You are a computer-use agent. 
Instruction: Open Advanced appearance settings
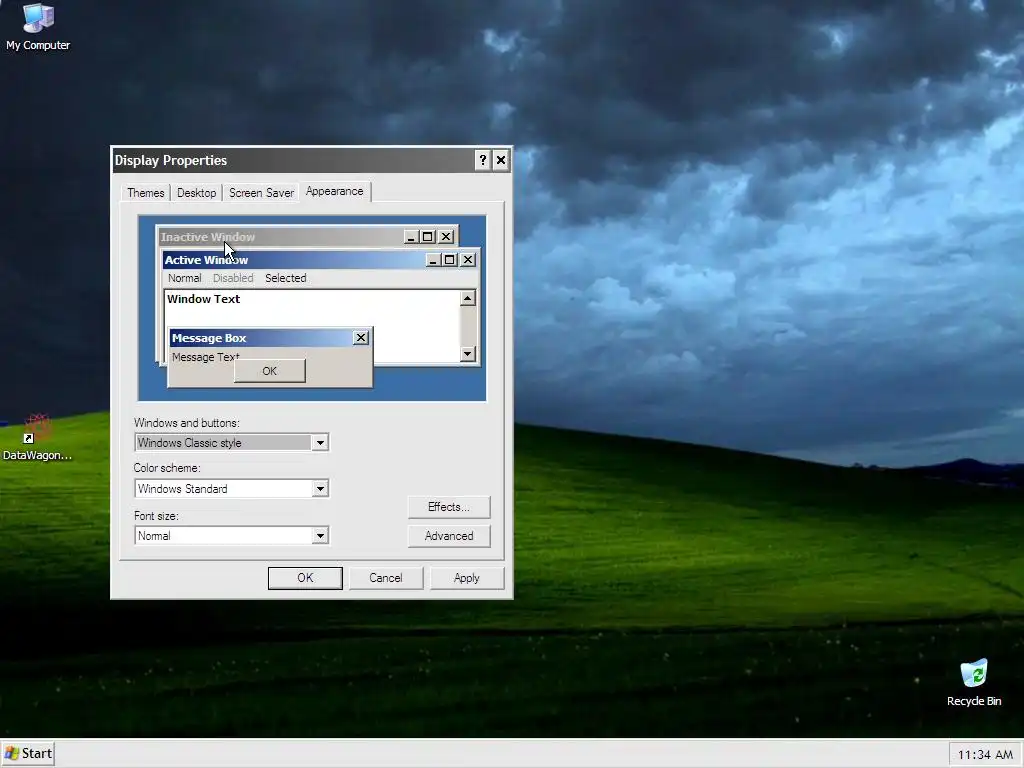(449, 536)
